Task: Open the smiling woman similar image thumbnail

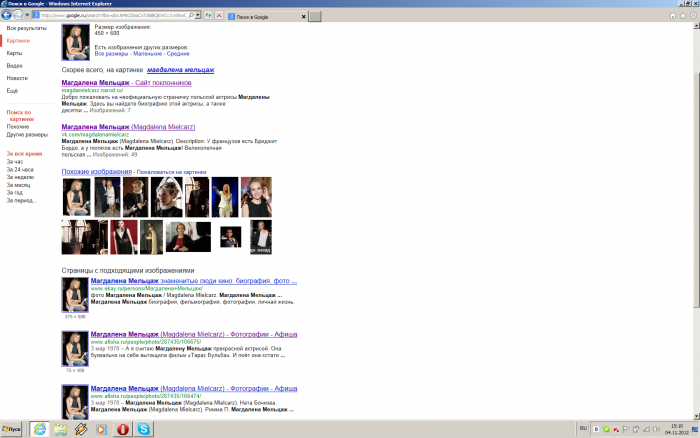Action: [256, 197]
